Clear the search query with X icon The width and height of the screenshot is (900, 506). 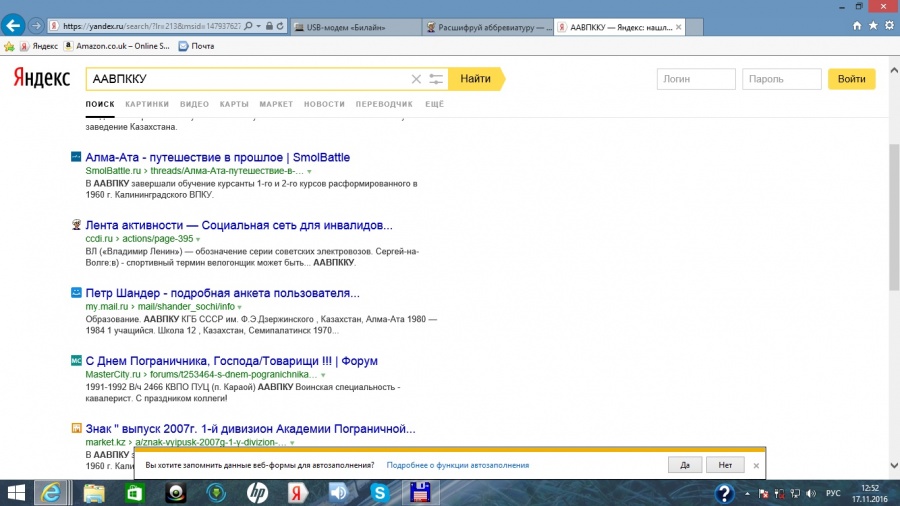[416, 79]
